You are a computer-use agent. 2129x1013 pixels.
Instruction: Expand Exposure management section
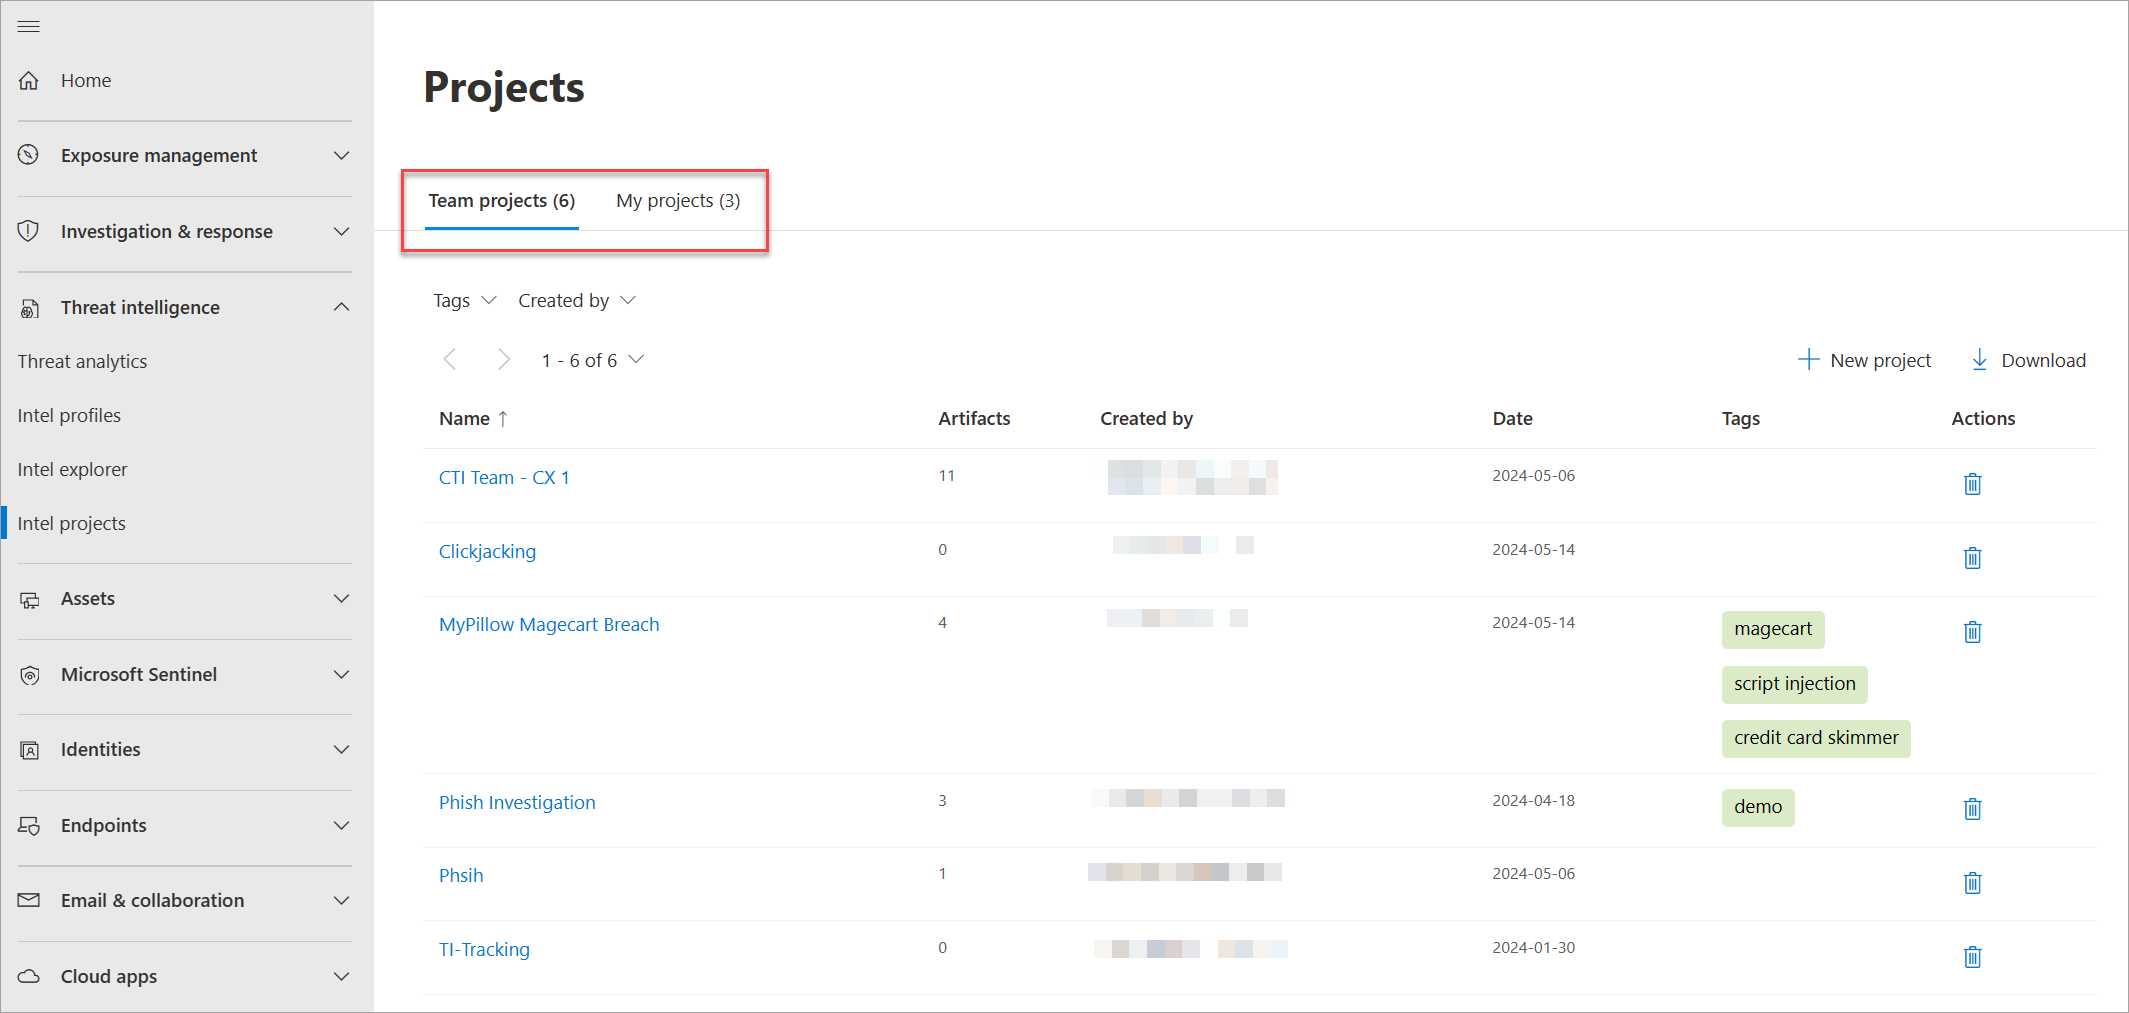(341, 156)
